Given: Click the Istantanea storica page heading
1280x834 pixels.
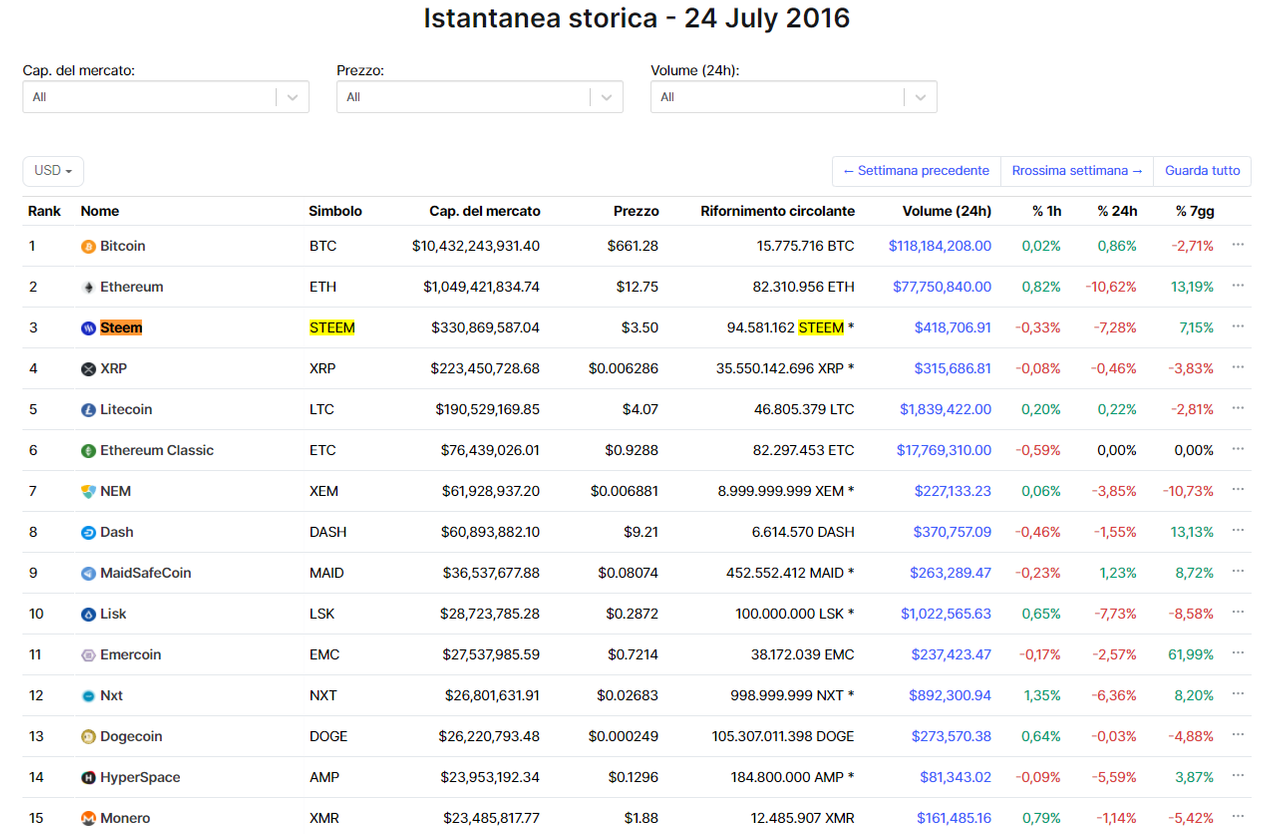Looking at the screenshot, I should (637, 18).
